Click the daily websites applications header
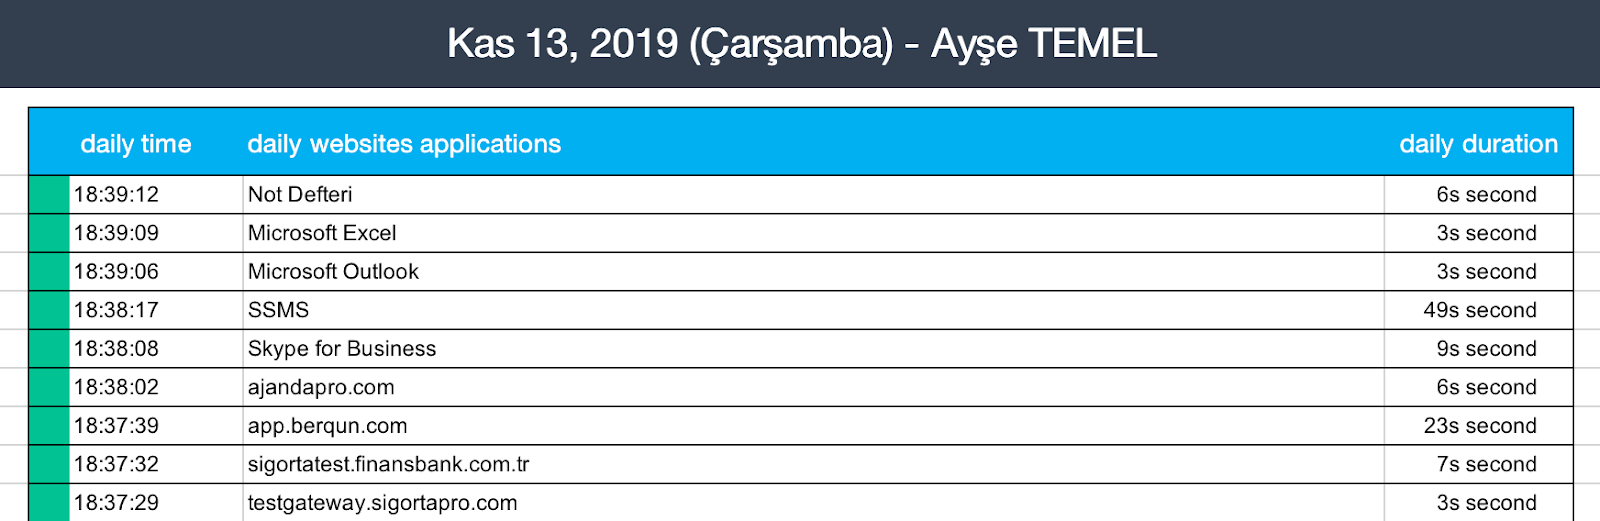This screenshot has width=1600, height=521. click(x=404, y=144)
